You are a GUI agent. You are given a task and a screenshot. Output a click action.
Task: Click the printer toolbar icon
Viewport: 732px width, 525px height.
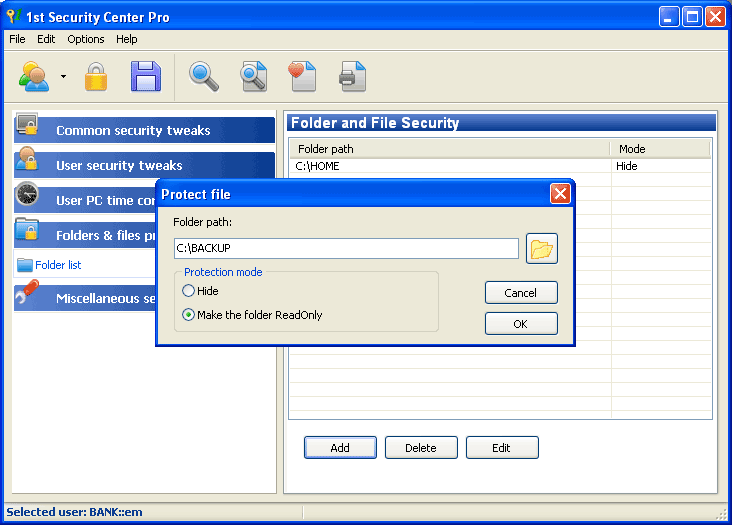[x=352, y=77]
